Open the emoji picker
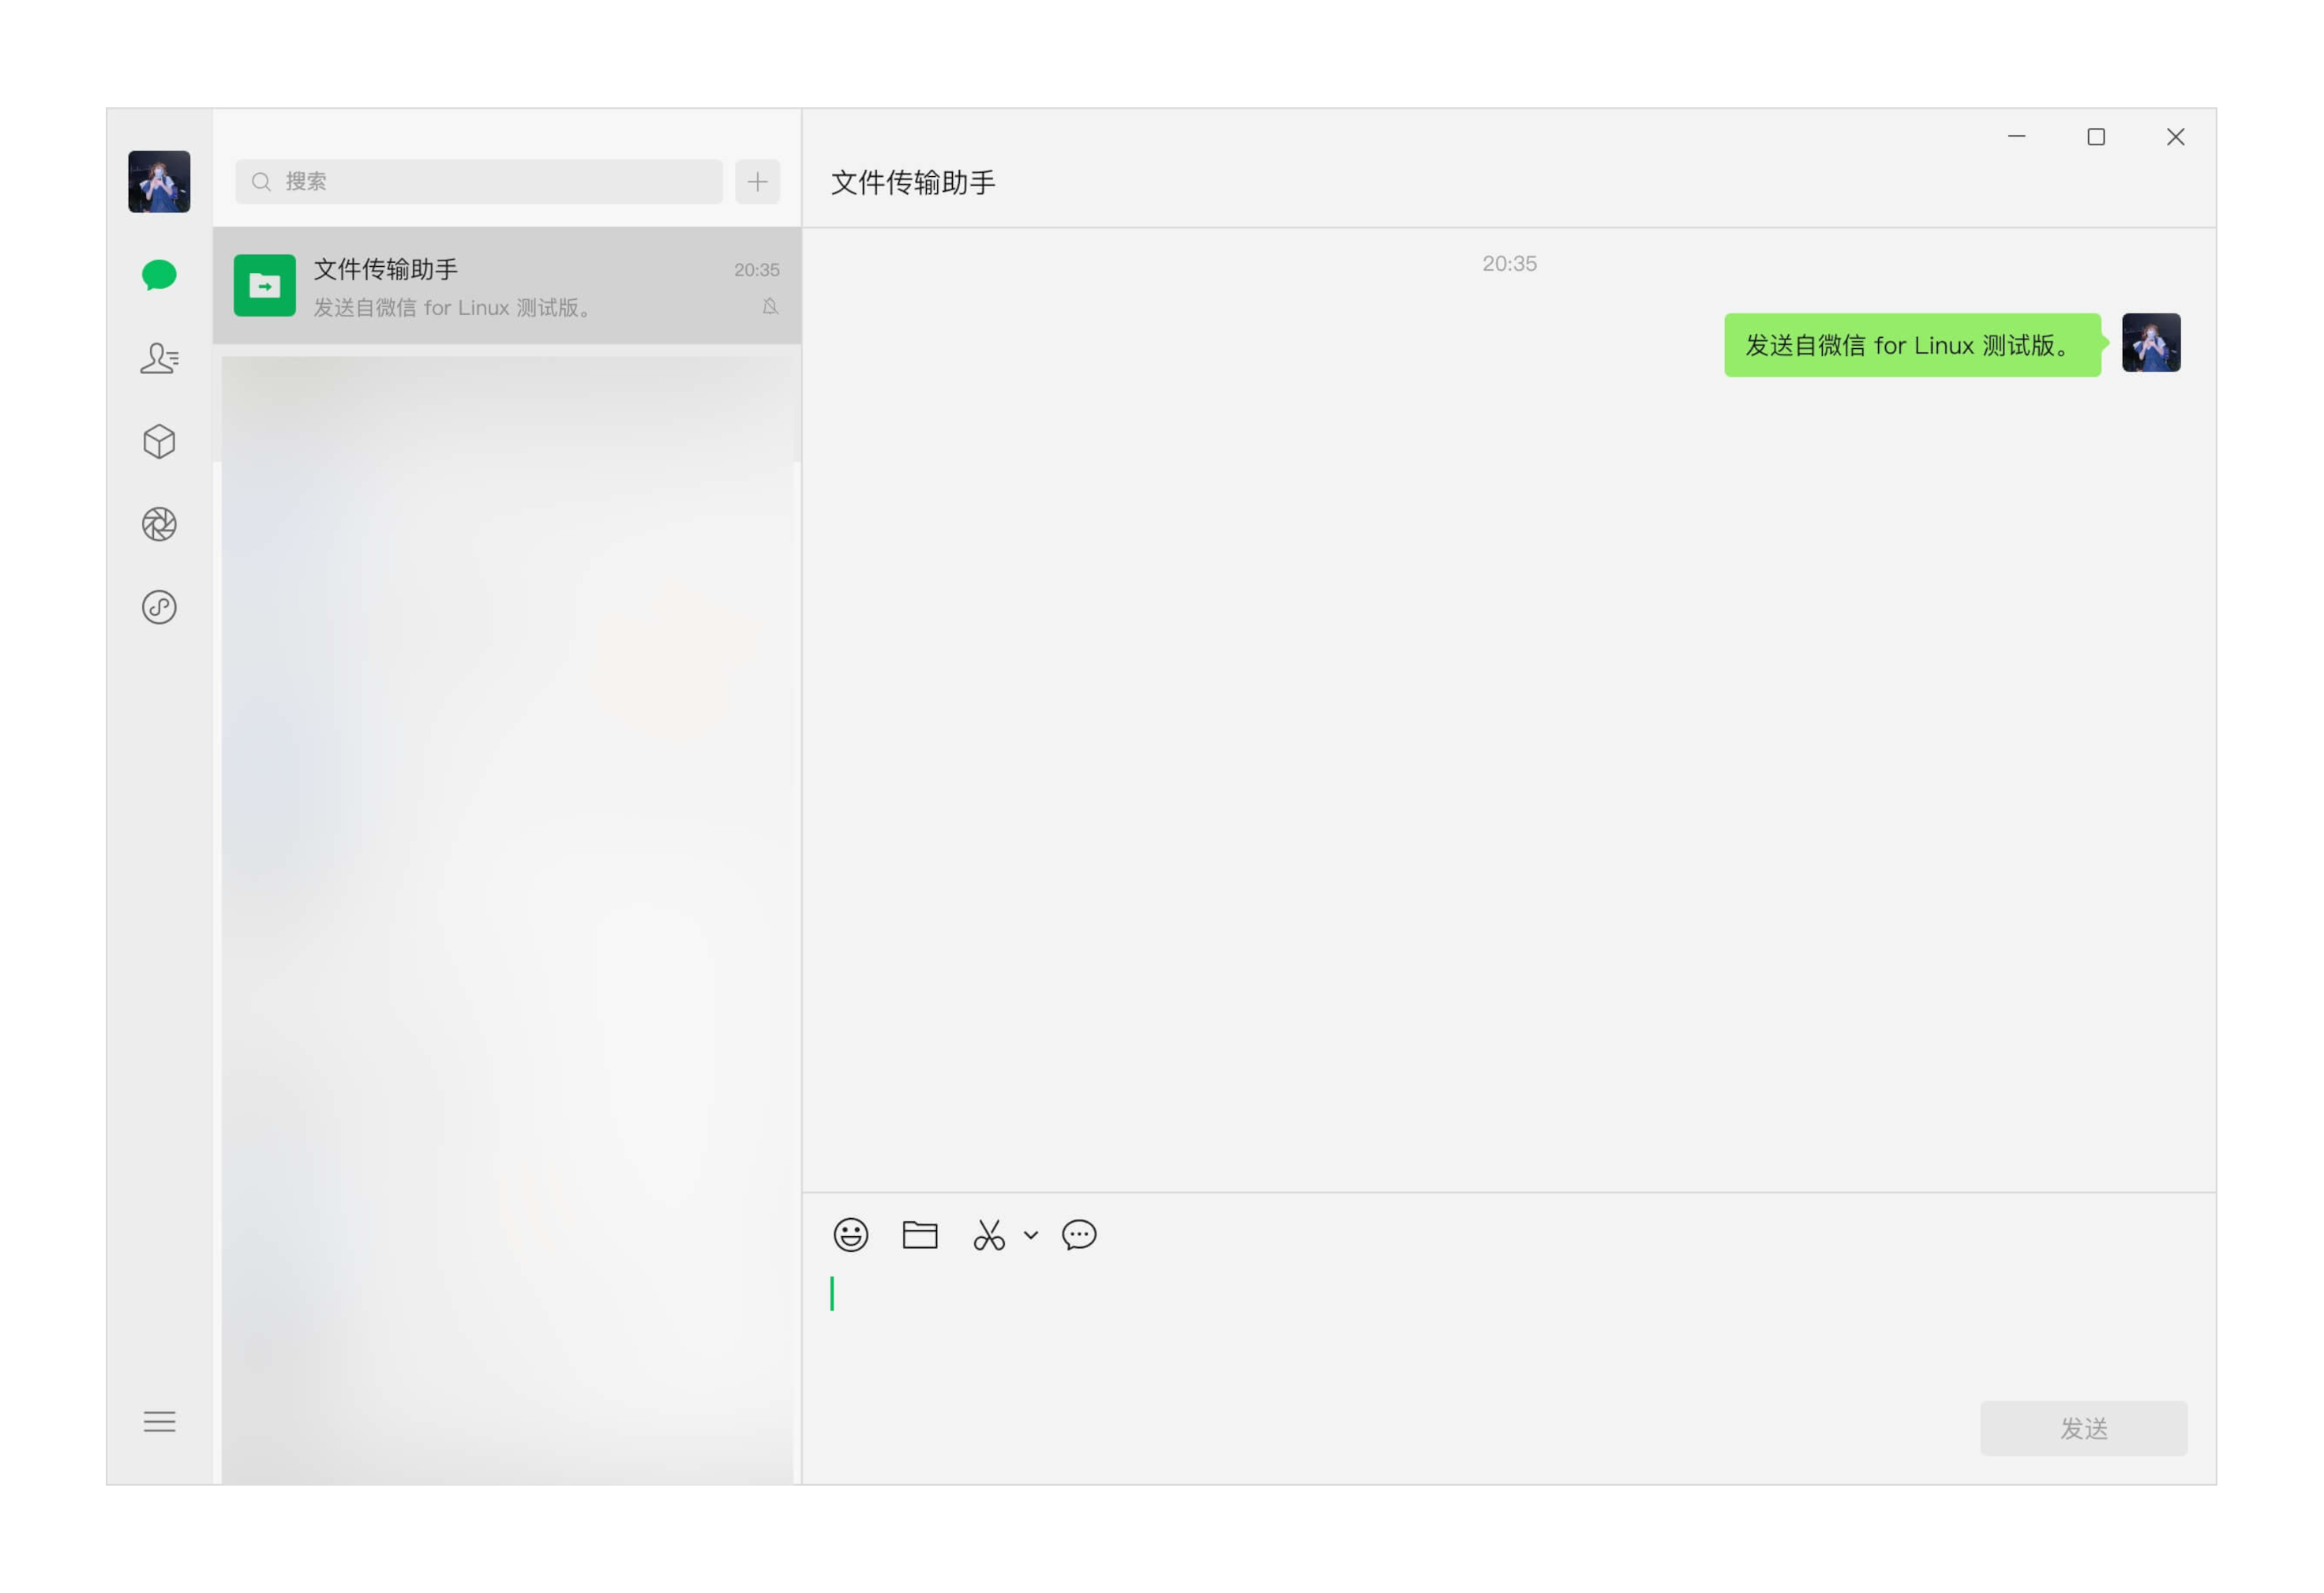Viewport: 2324px width, 1593px height. pos(851,1235)
